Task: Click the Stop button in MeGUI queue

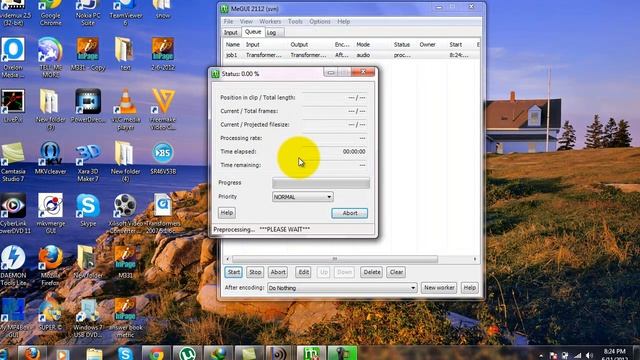Action: (x=255, y=272)
